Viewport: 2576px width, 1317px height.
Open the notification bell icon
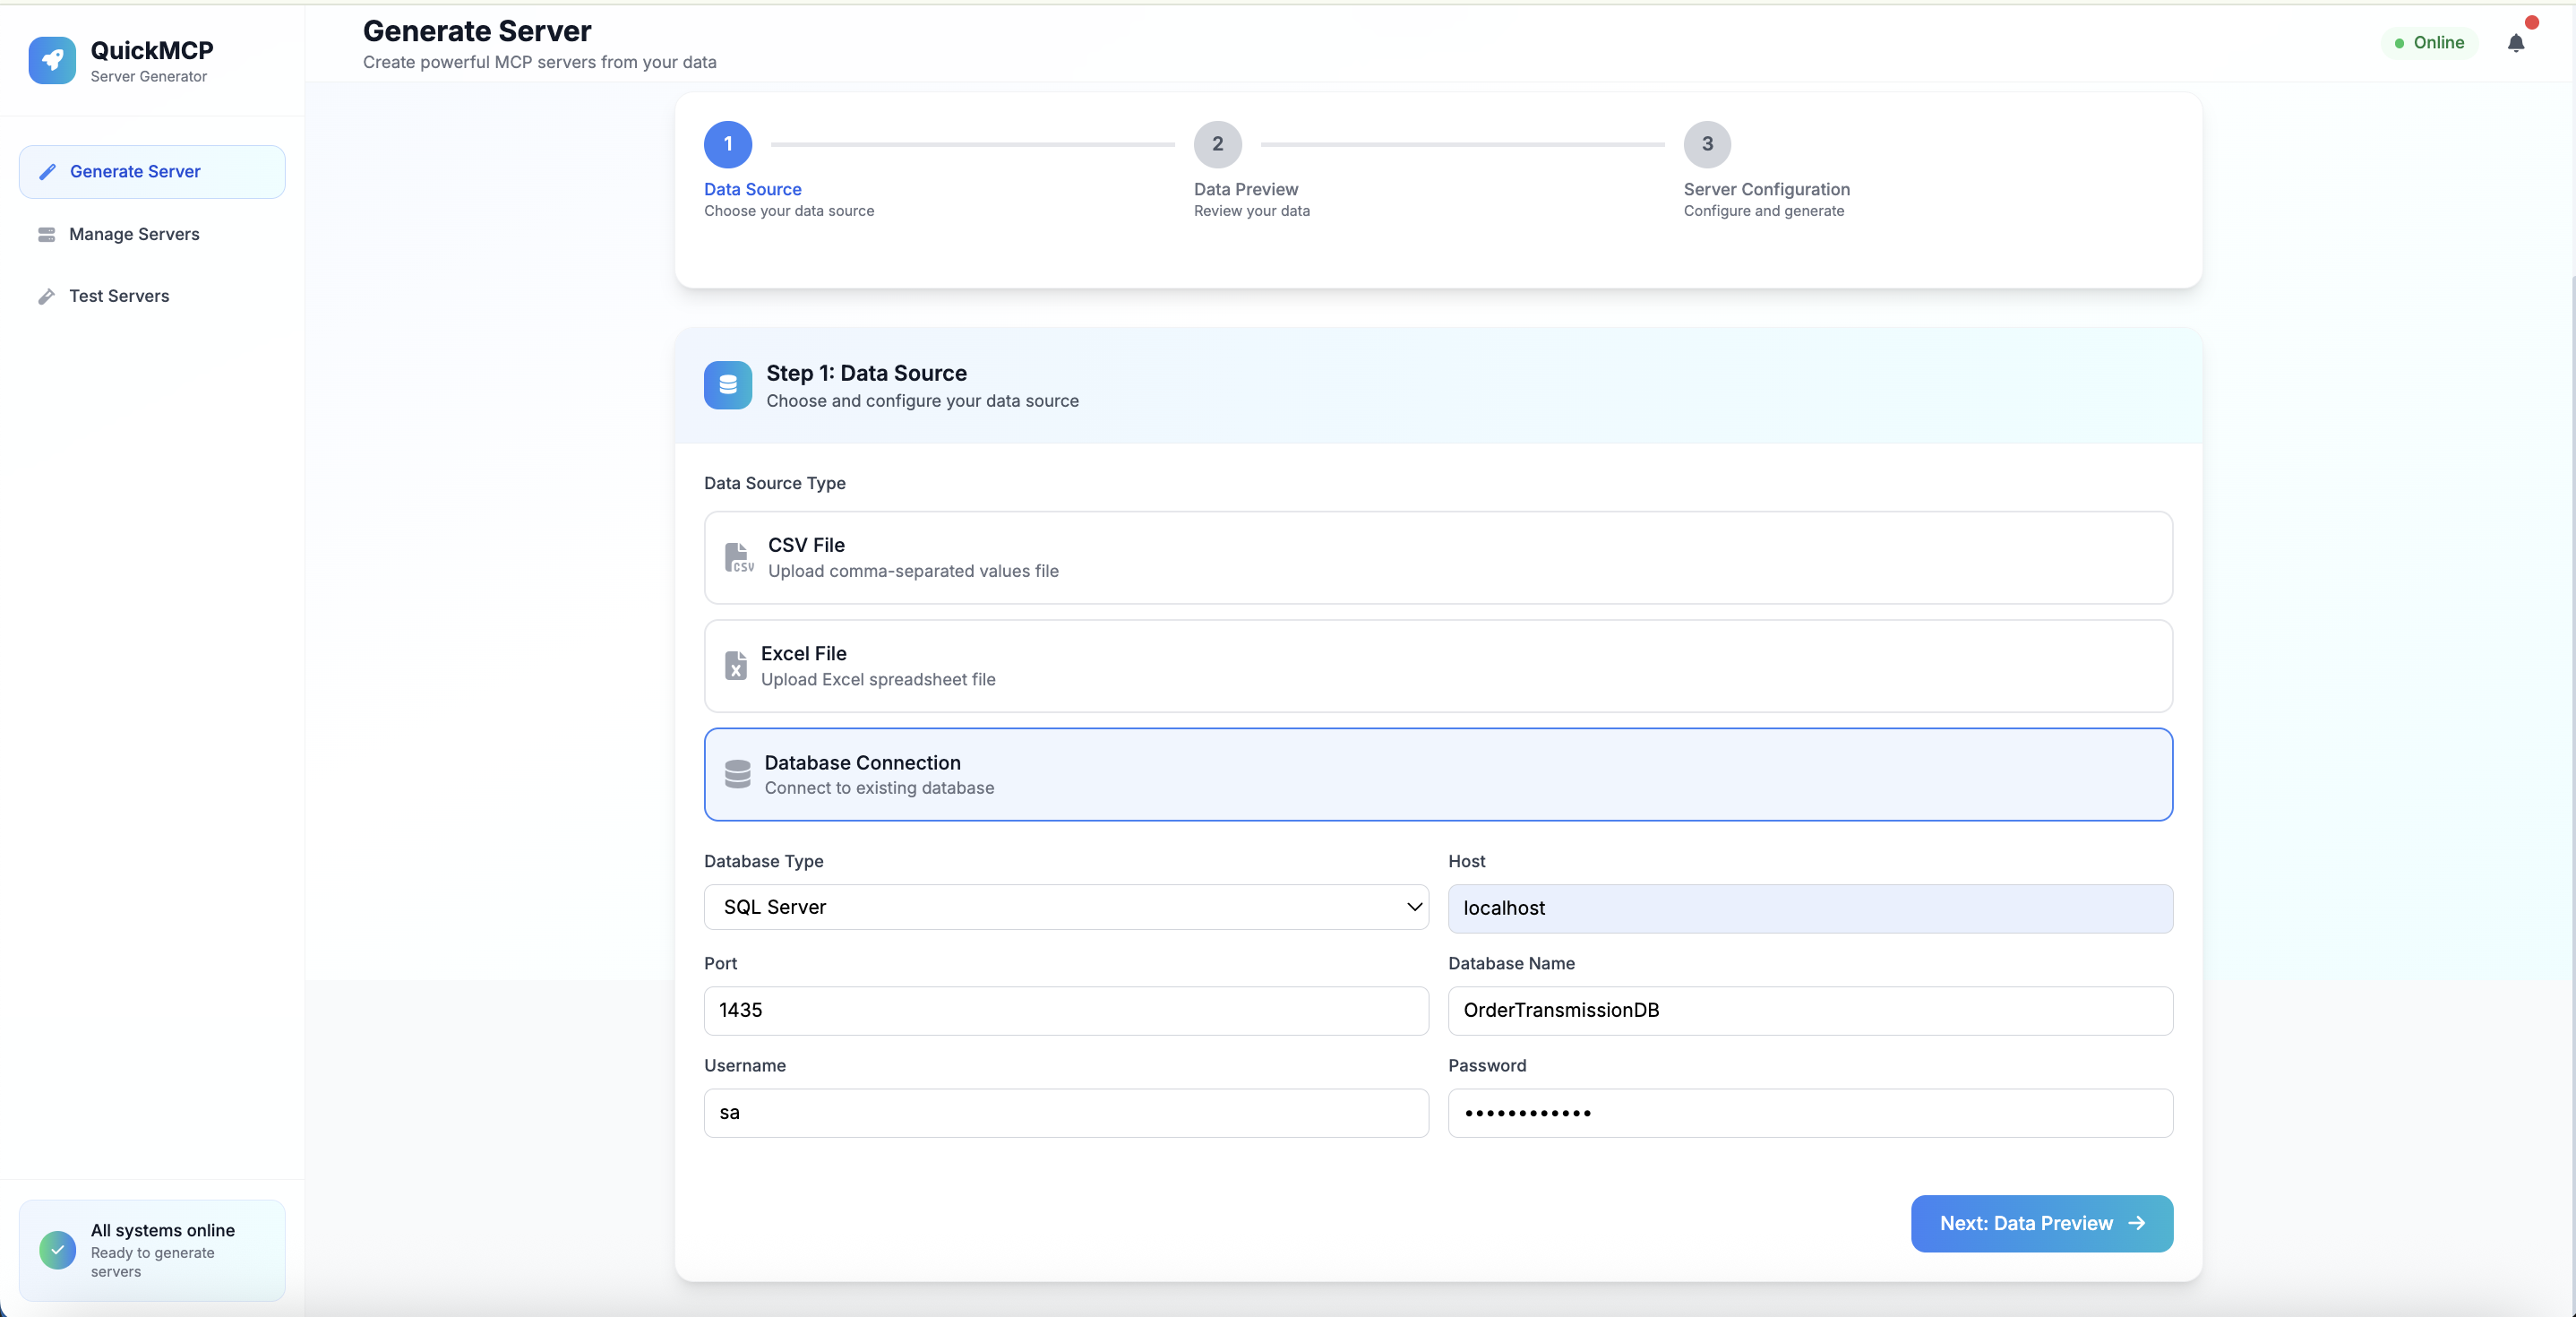point(2517,43)
